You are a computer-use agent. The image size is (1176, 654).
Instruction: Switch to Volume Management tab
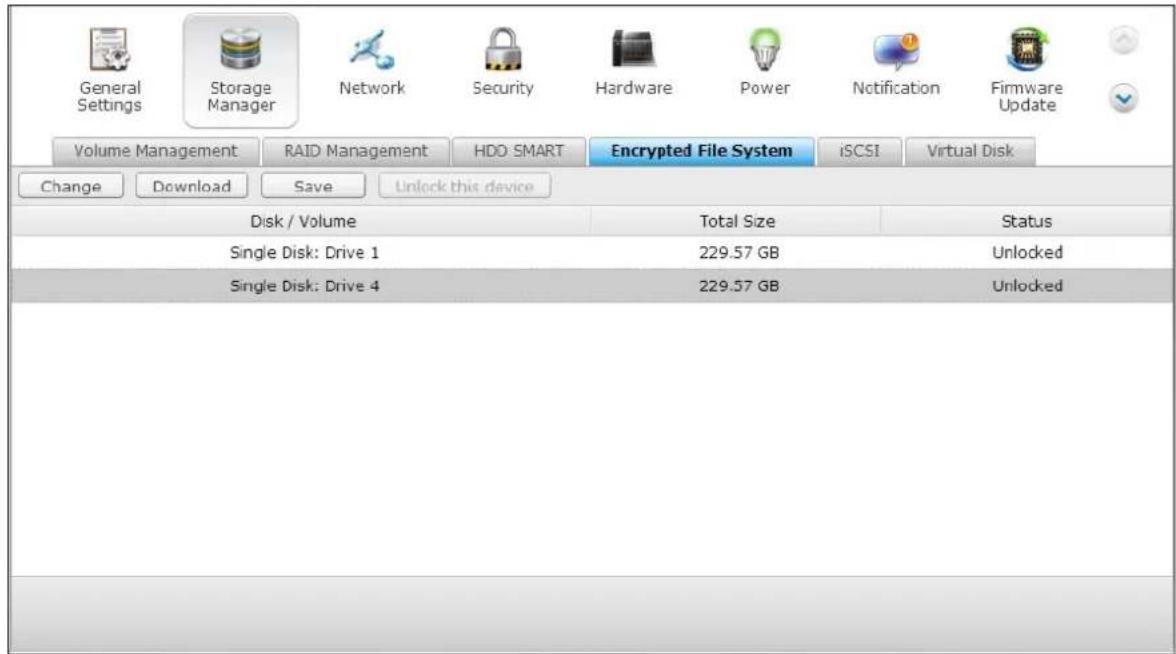[x=155, y=151]
